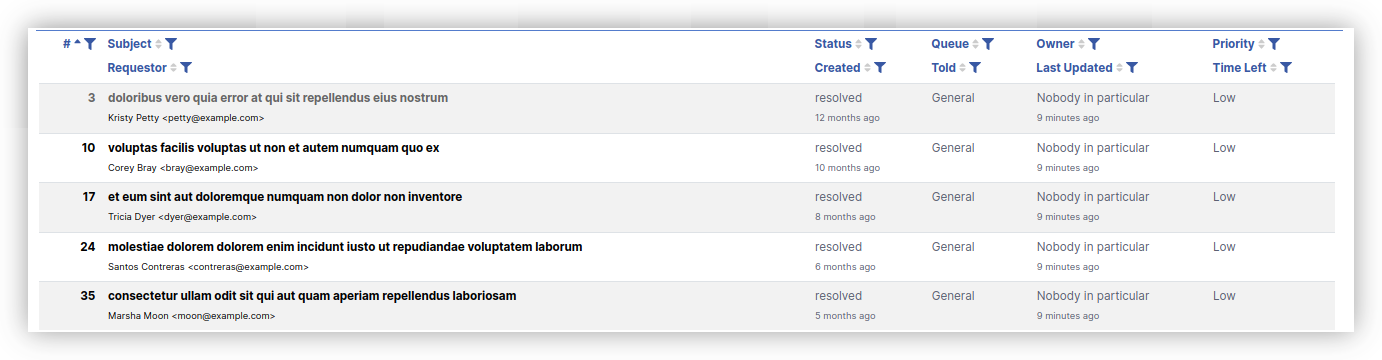Open ticket 'consectetur ullam odit sit qui'
1382x360 pixels.
312,296
